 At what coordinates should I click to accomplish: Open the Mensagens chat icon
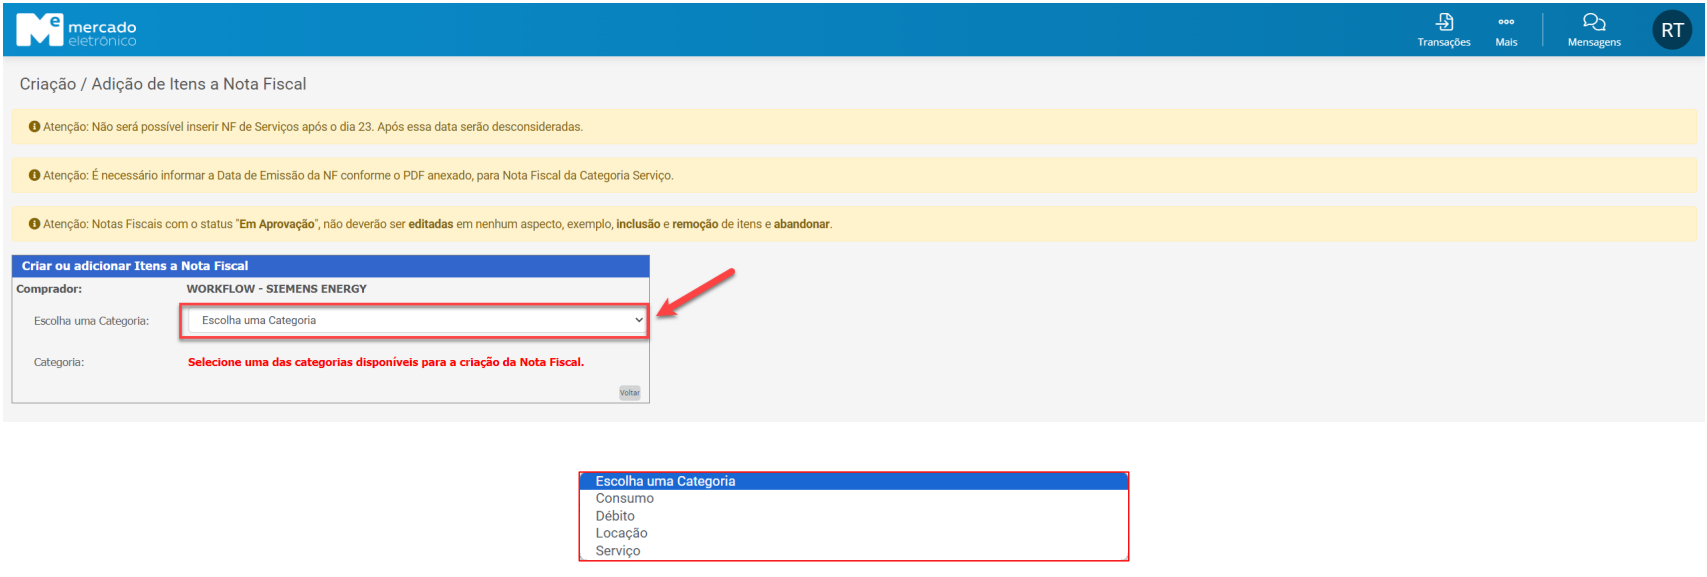1594,23
